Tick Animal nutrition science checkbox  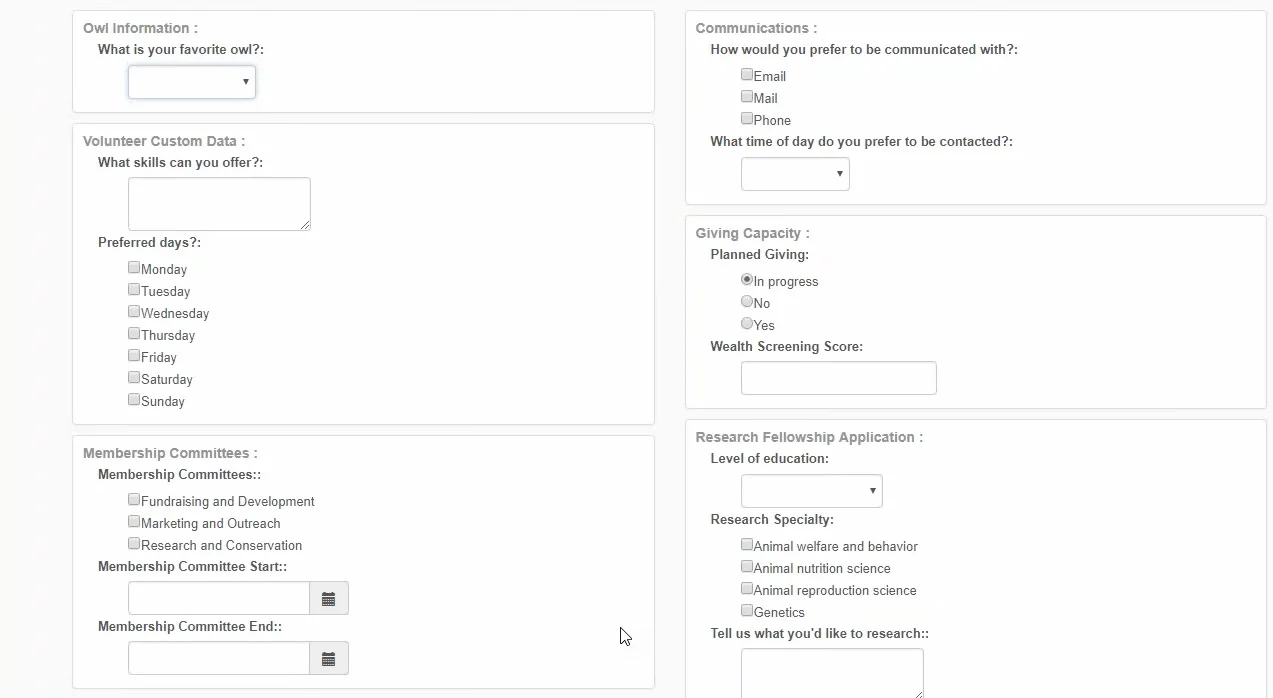click(x=747, y=566)
